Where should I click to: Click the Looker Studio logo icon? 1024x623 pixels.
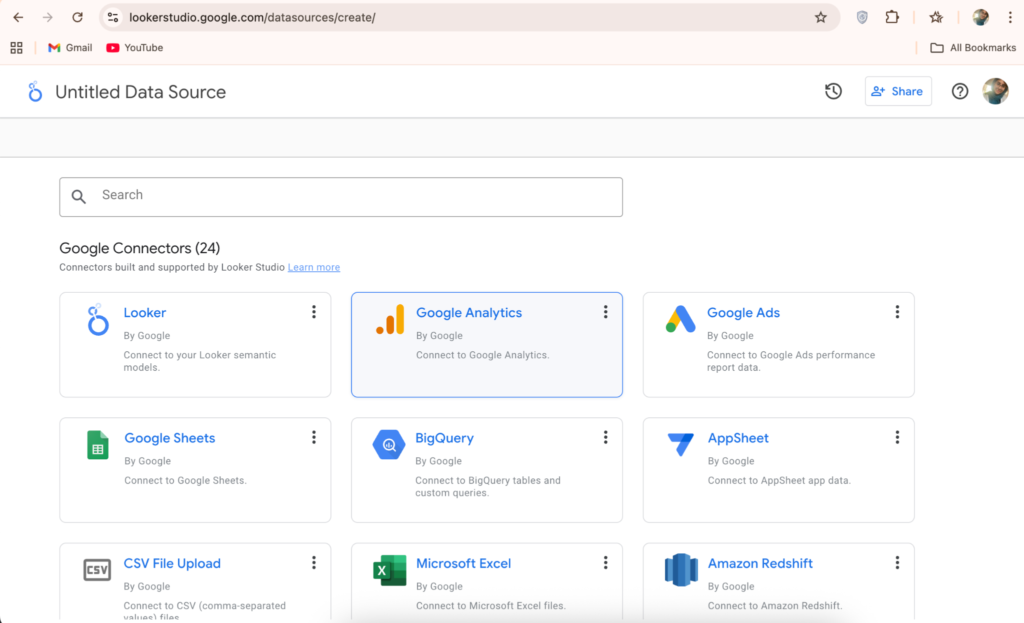(35, 92)
